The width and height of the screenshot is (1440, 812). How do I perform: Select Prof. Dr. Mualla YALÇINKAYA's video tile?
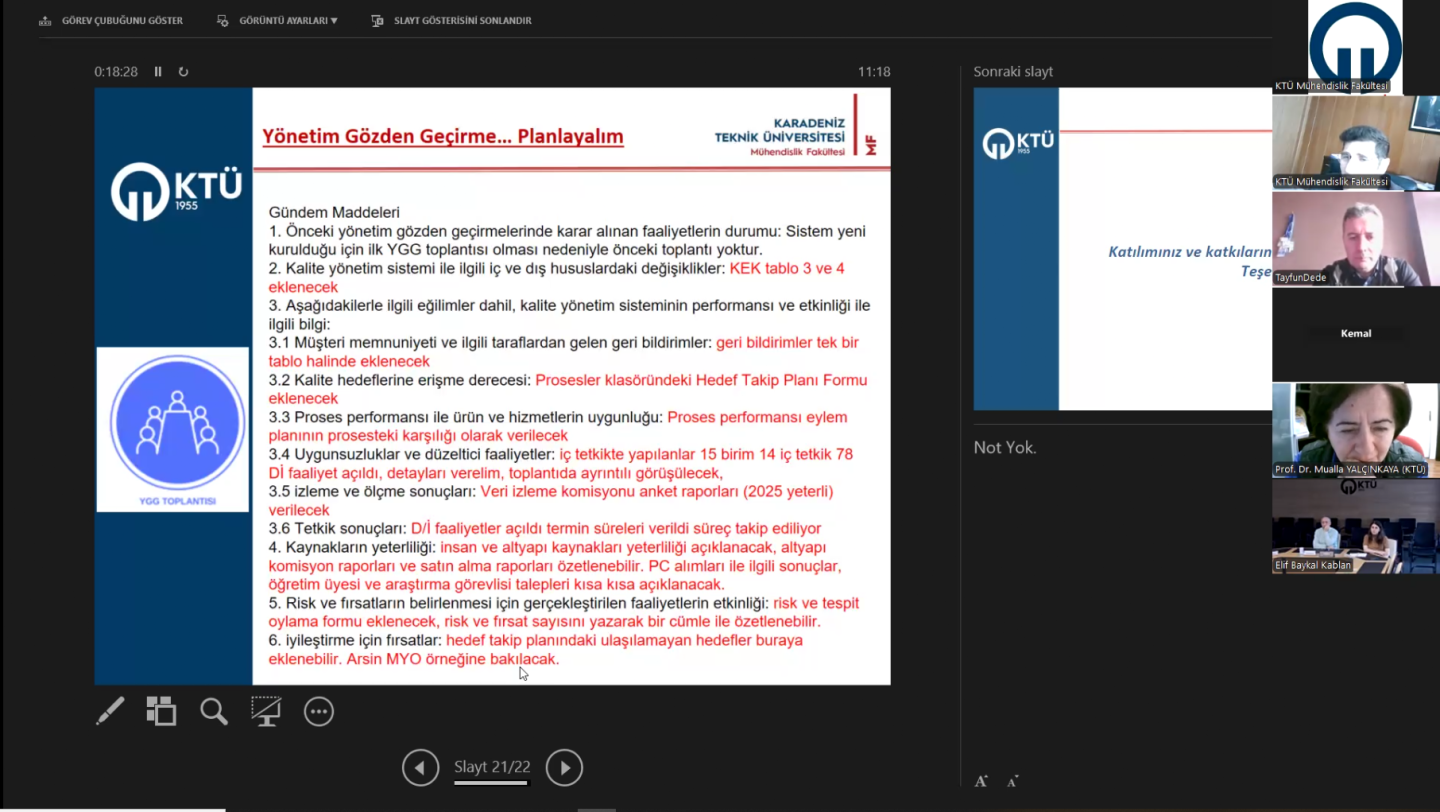coord(1354,430)
